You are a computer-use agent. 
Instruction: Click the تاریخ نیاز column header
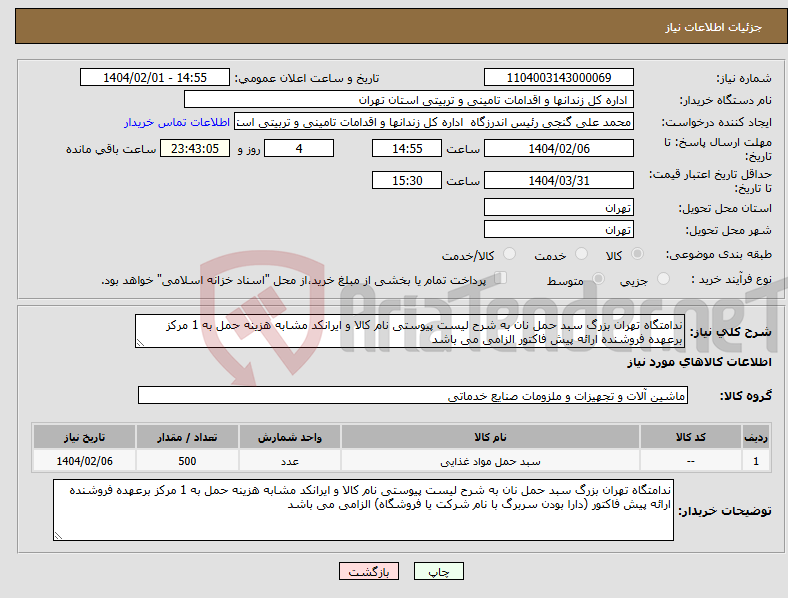point(84,437)
